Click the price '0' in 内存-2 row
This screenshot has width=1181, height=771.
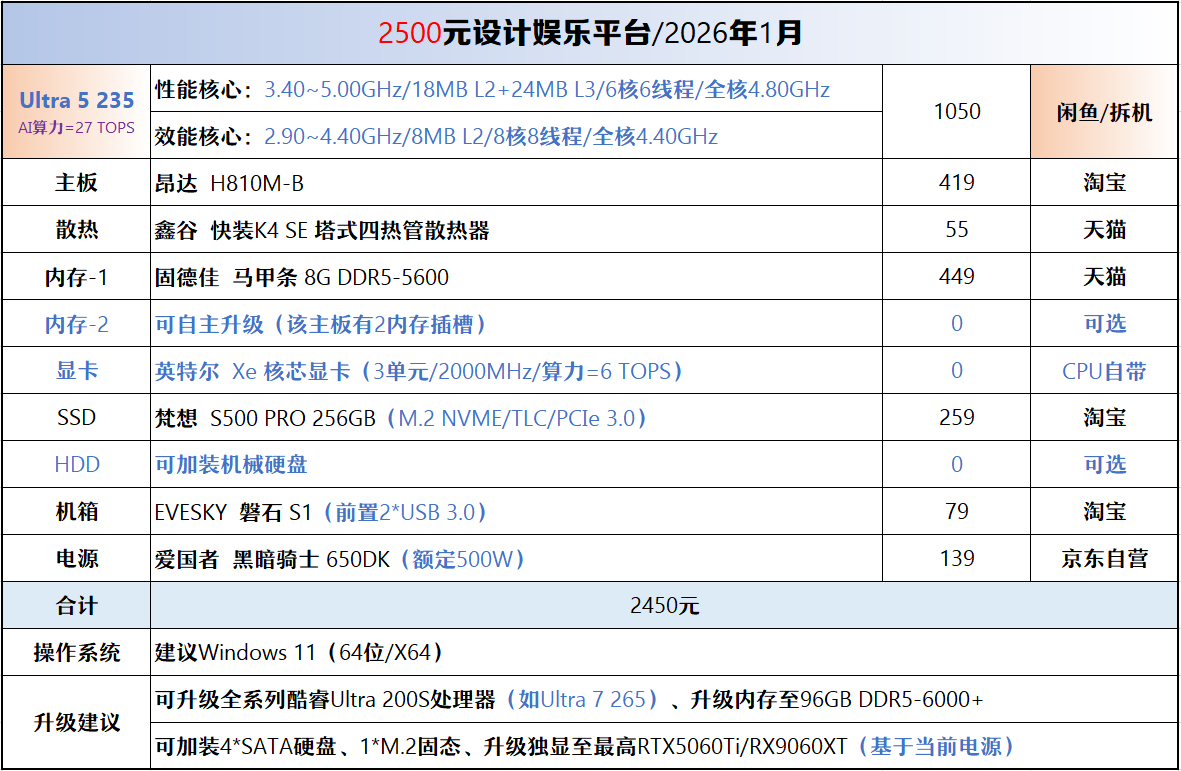pyautogui.click(x=957, y=324)
